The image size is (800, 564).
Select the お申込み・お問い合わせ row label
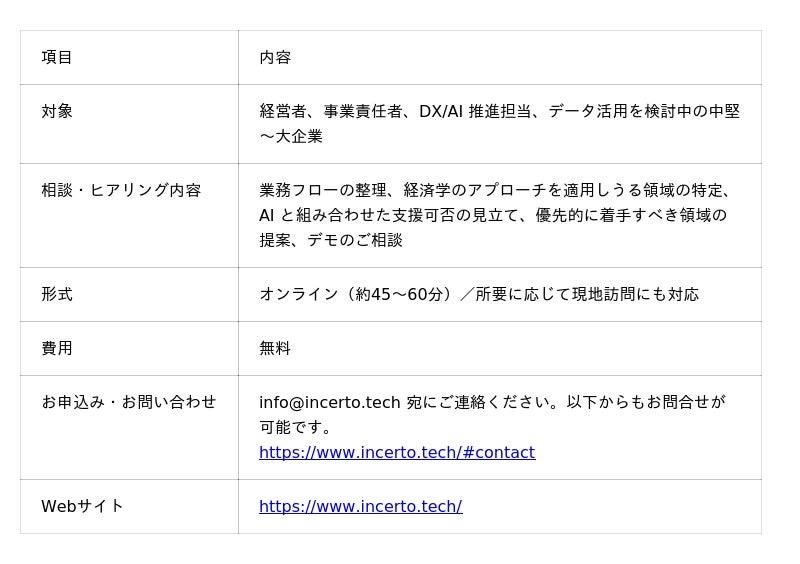point(129,402)
